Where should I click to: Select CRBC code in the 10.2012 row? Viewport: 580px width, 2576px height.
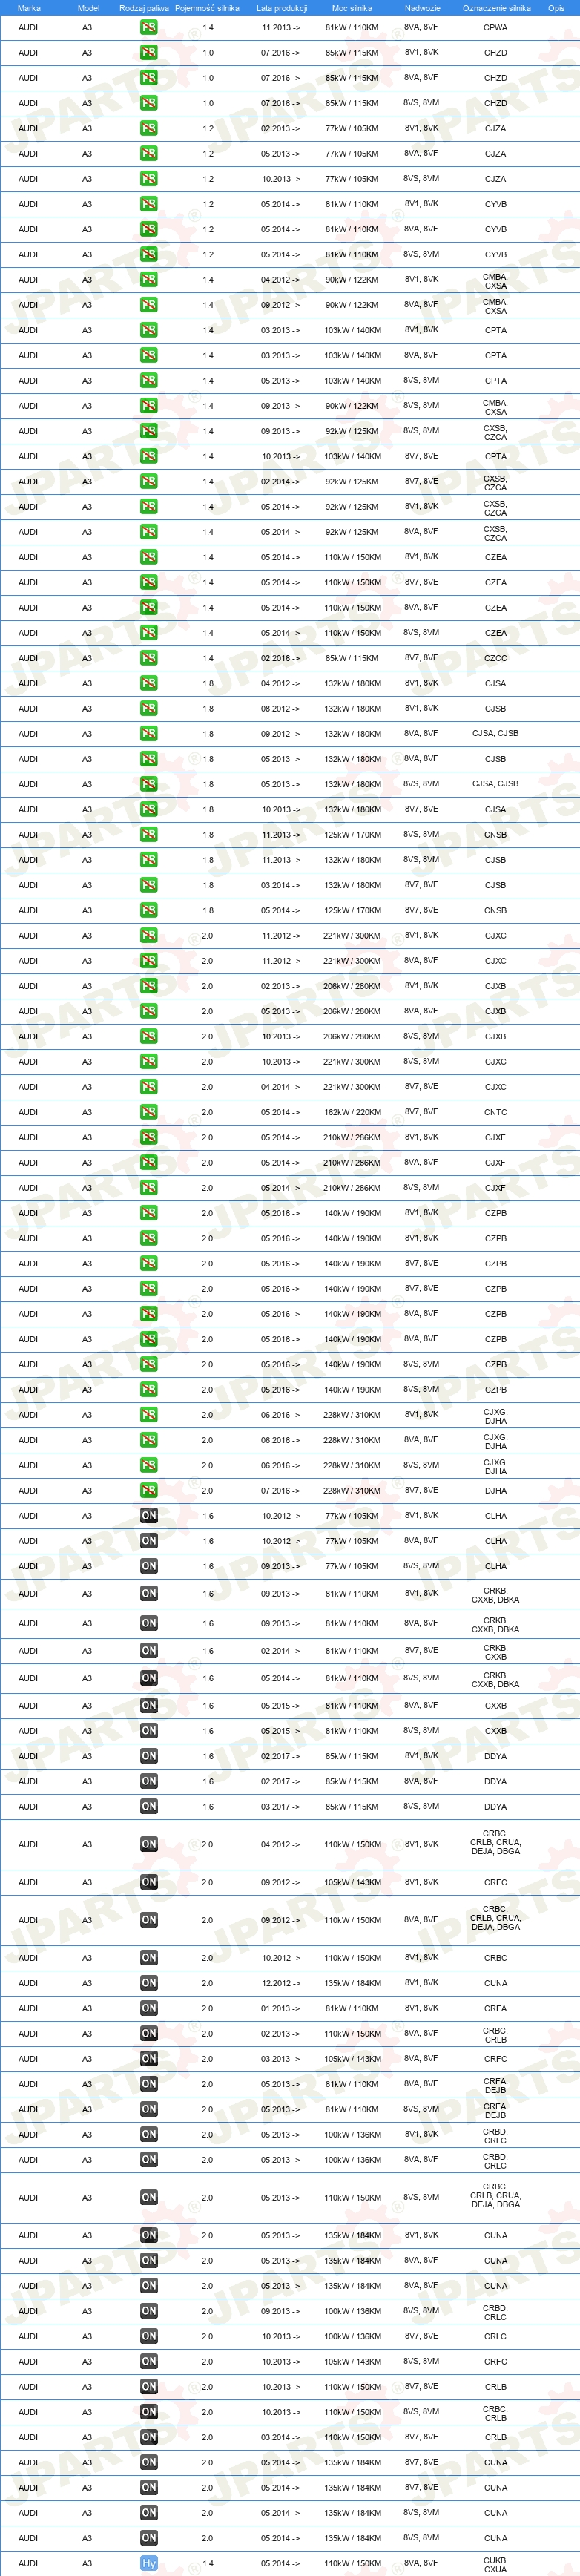click(495, 1958)
